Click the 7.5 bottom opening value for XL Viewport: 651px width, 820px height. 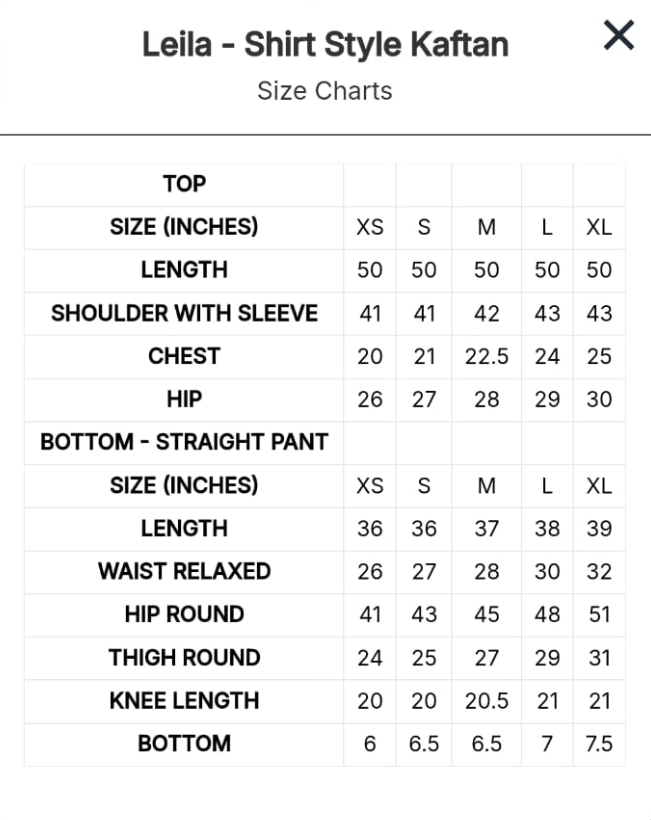(x=599, y=744)
